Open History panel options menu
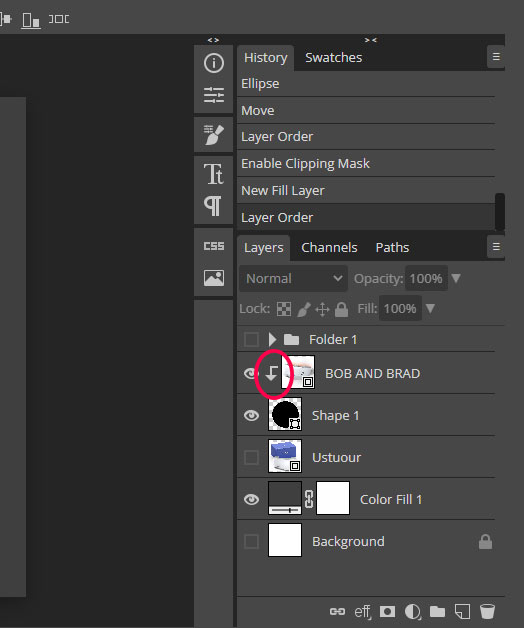This screenshot has height=628, width=524. point(496,57)
